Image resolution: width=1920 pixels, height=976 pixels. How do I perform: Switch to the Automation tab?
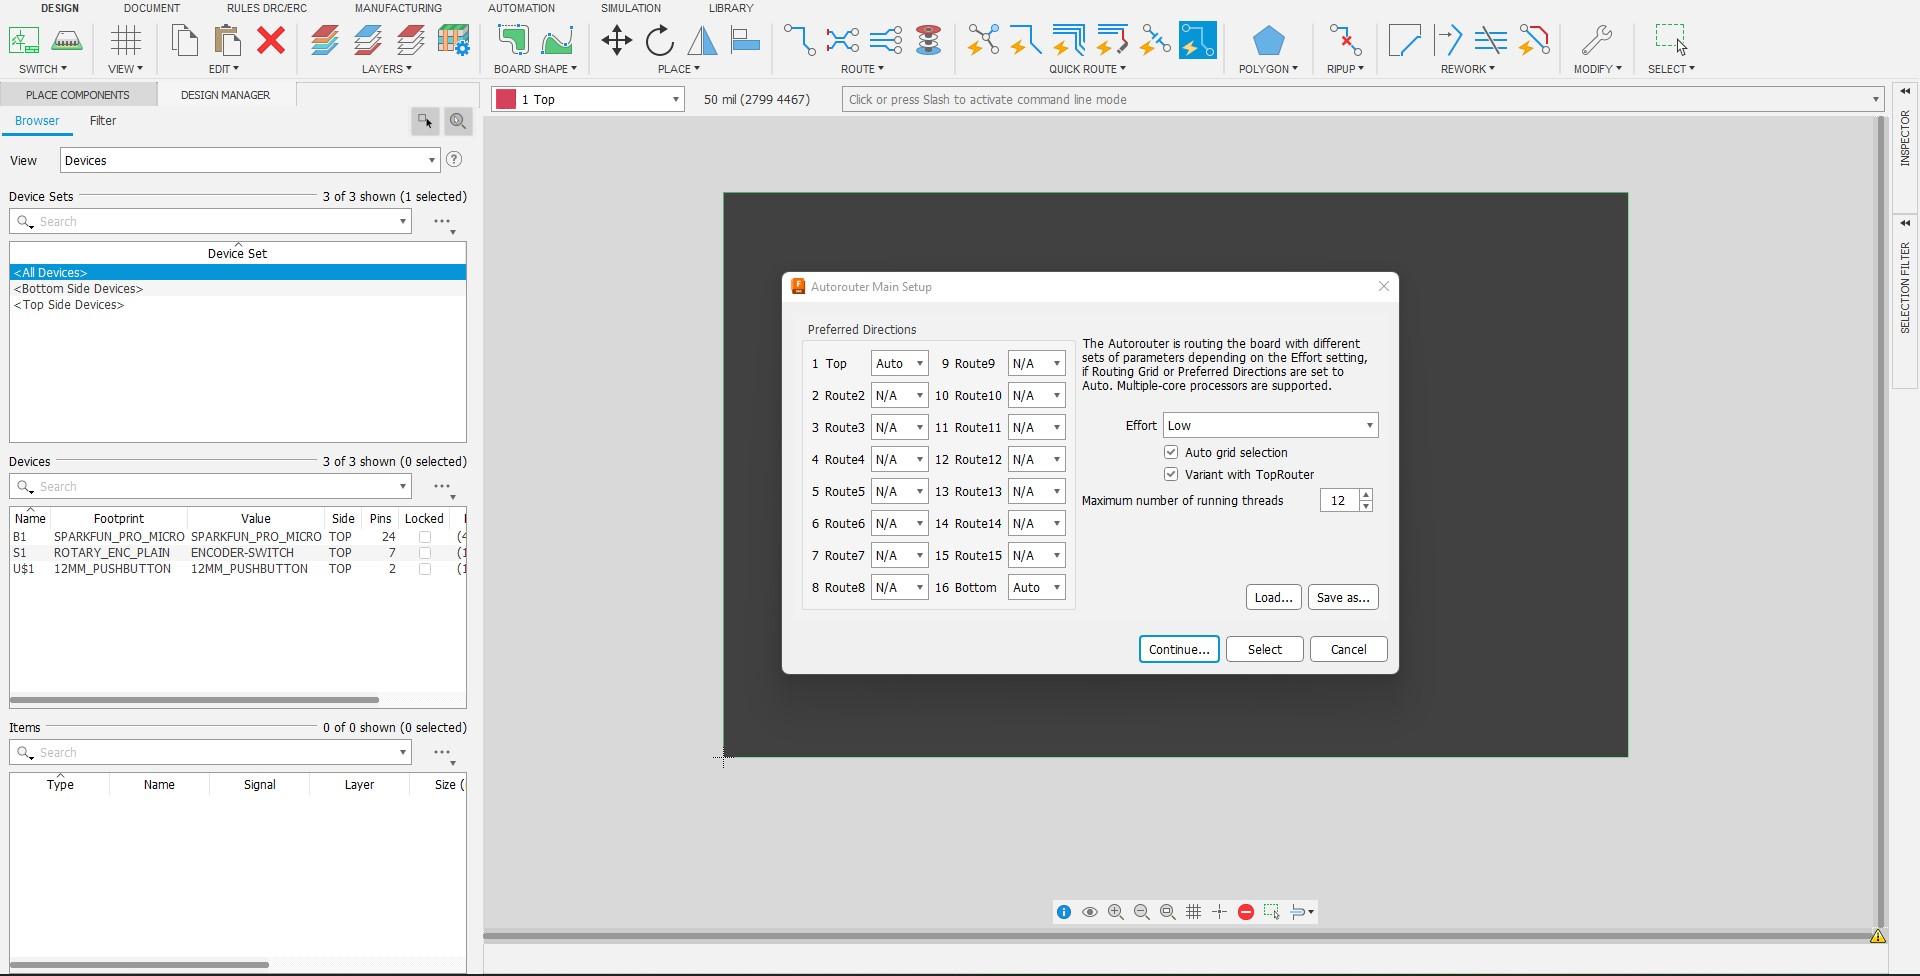[x=521, y=8]
